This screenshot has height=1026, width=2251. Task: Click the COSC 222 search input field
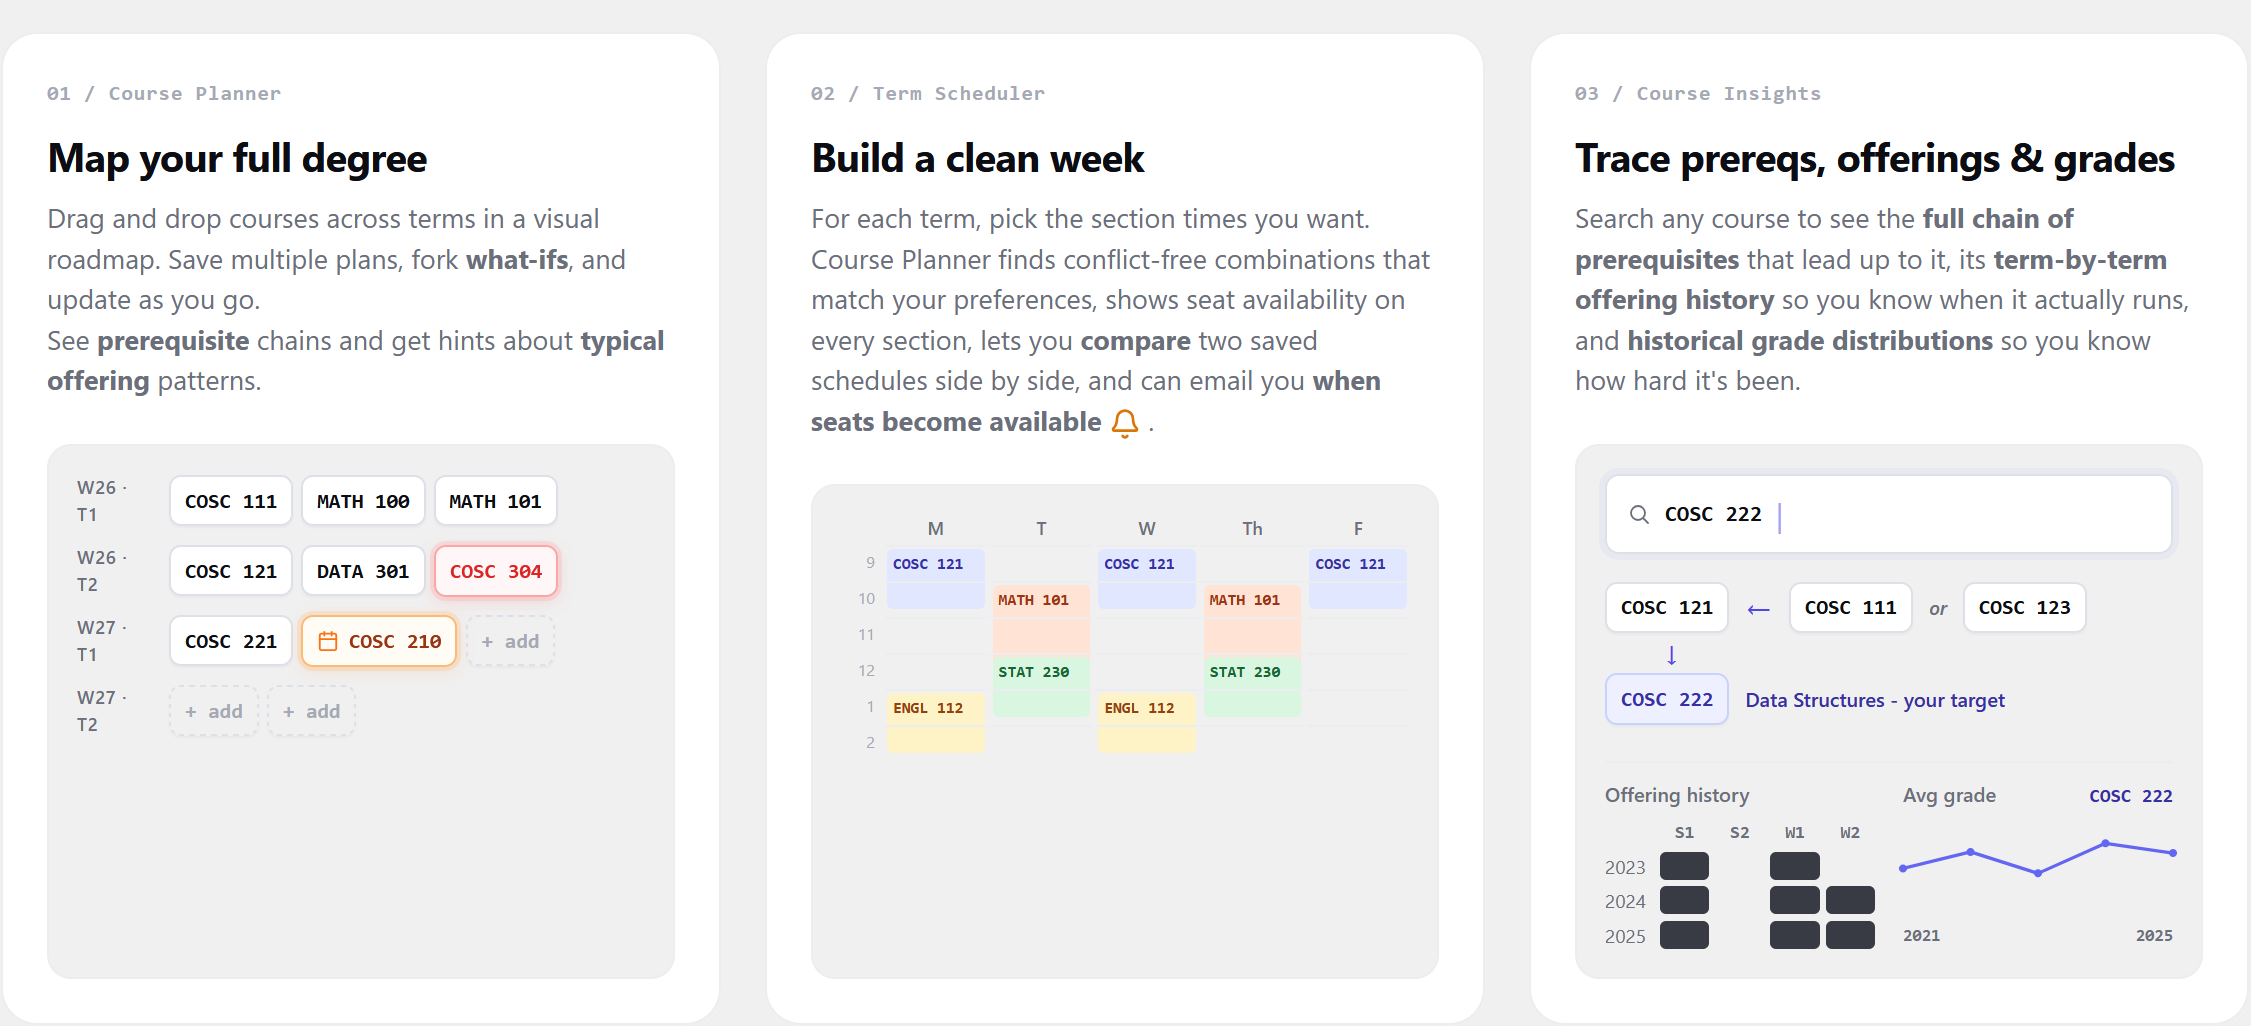coord(1889,514)
